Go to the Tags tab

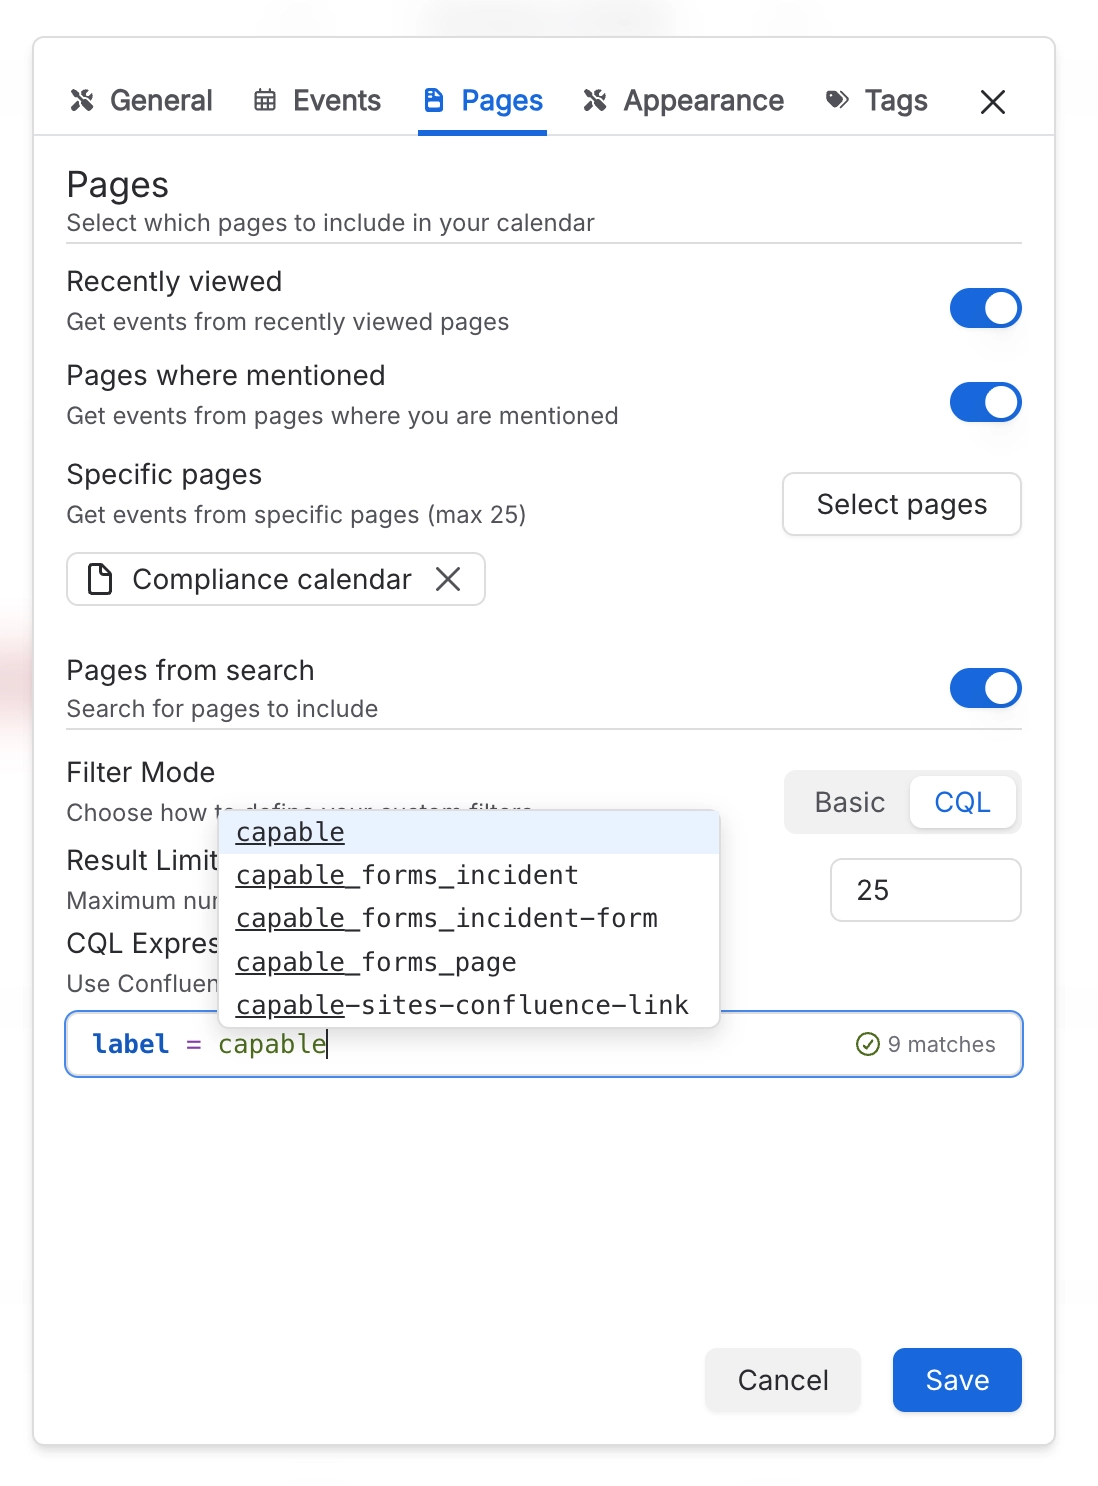(x=876, y=100)
